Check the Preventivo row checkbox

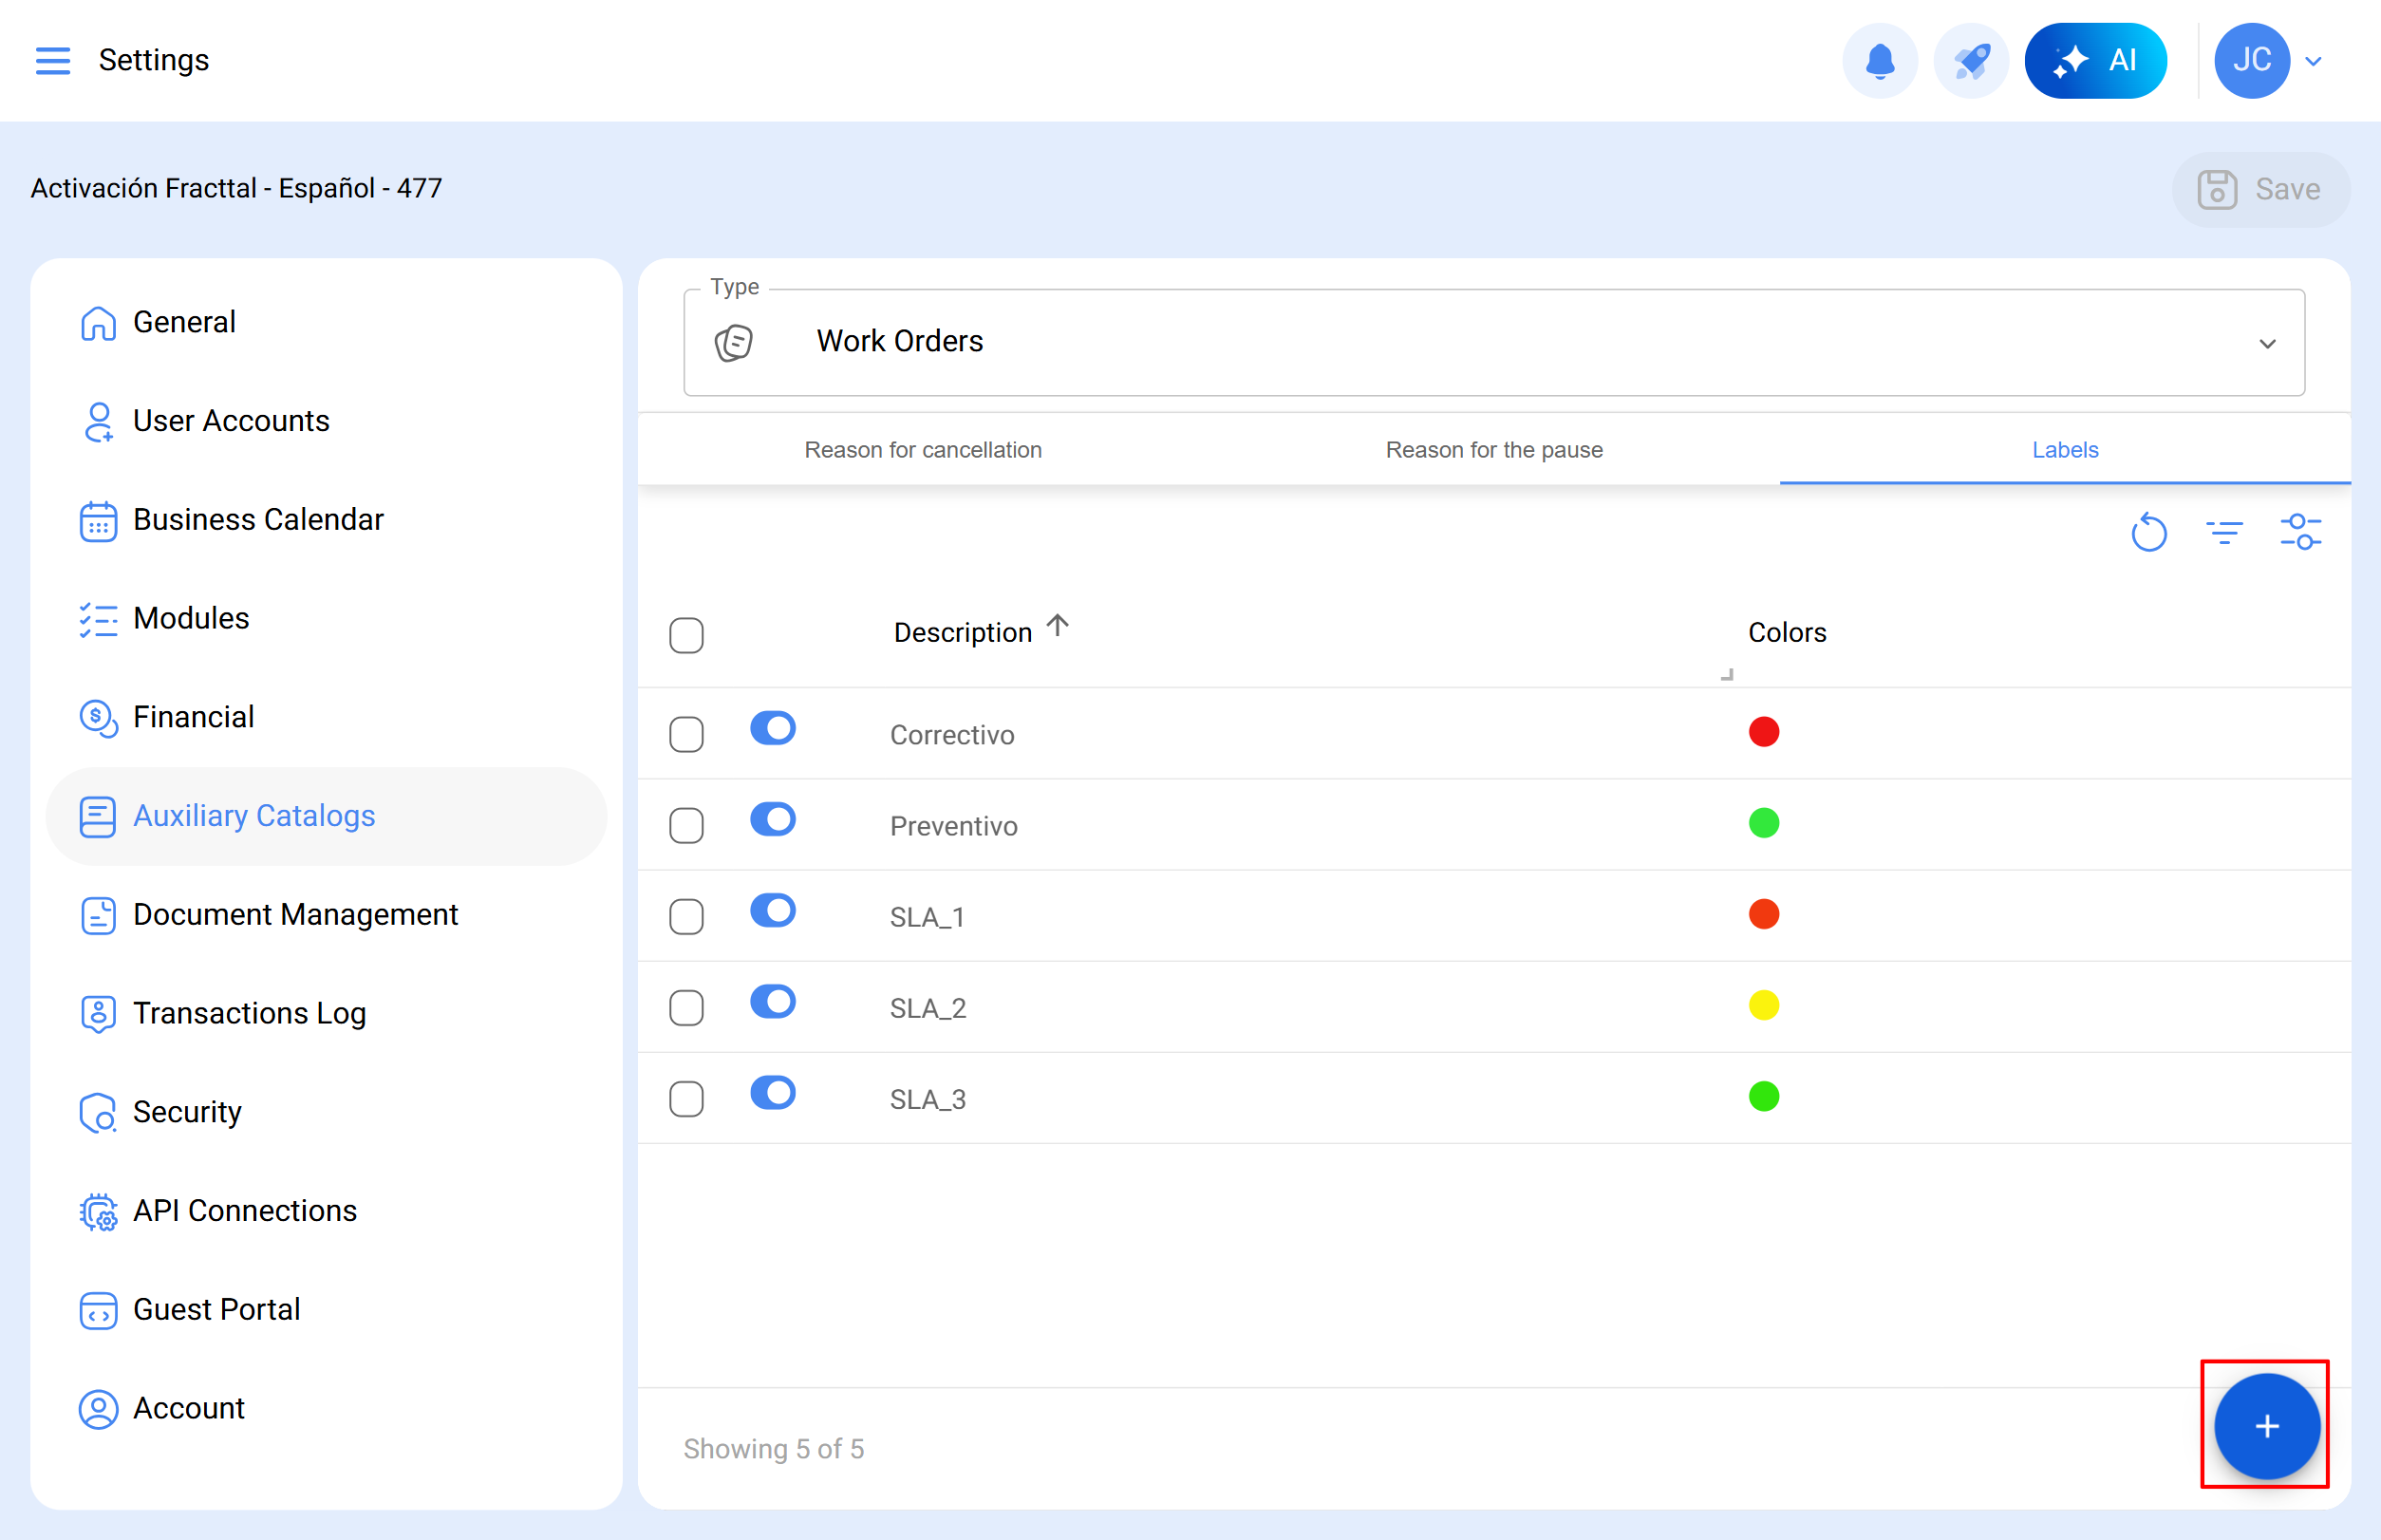(686, 826)
